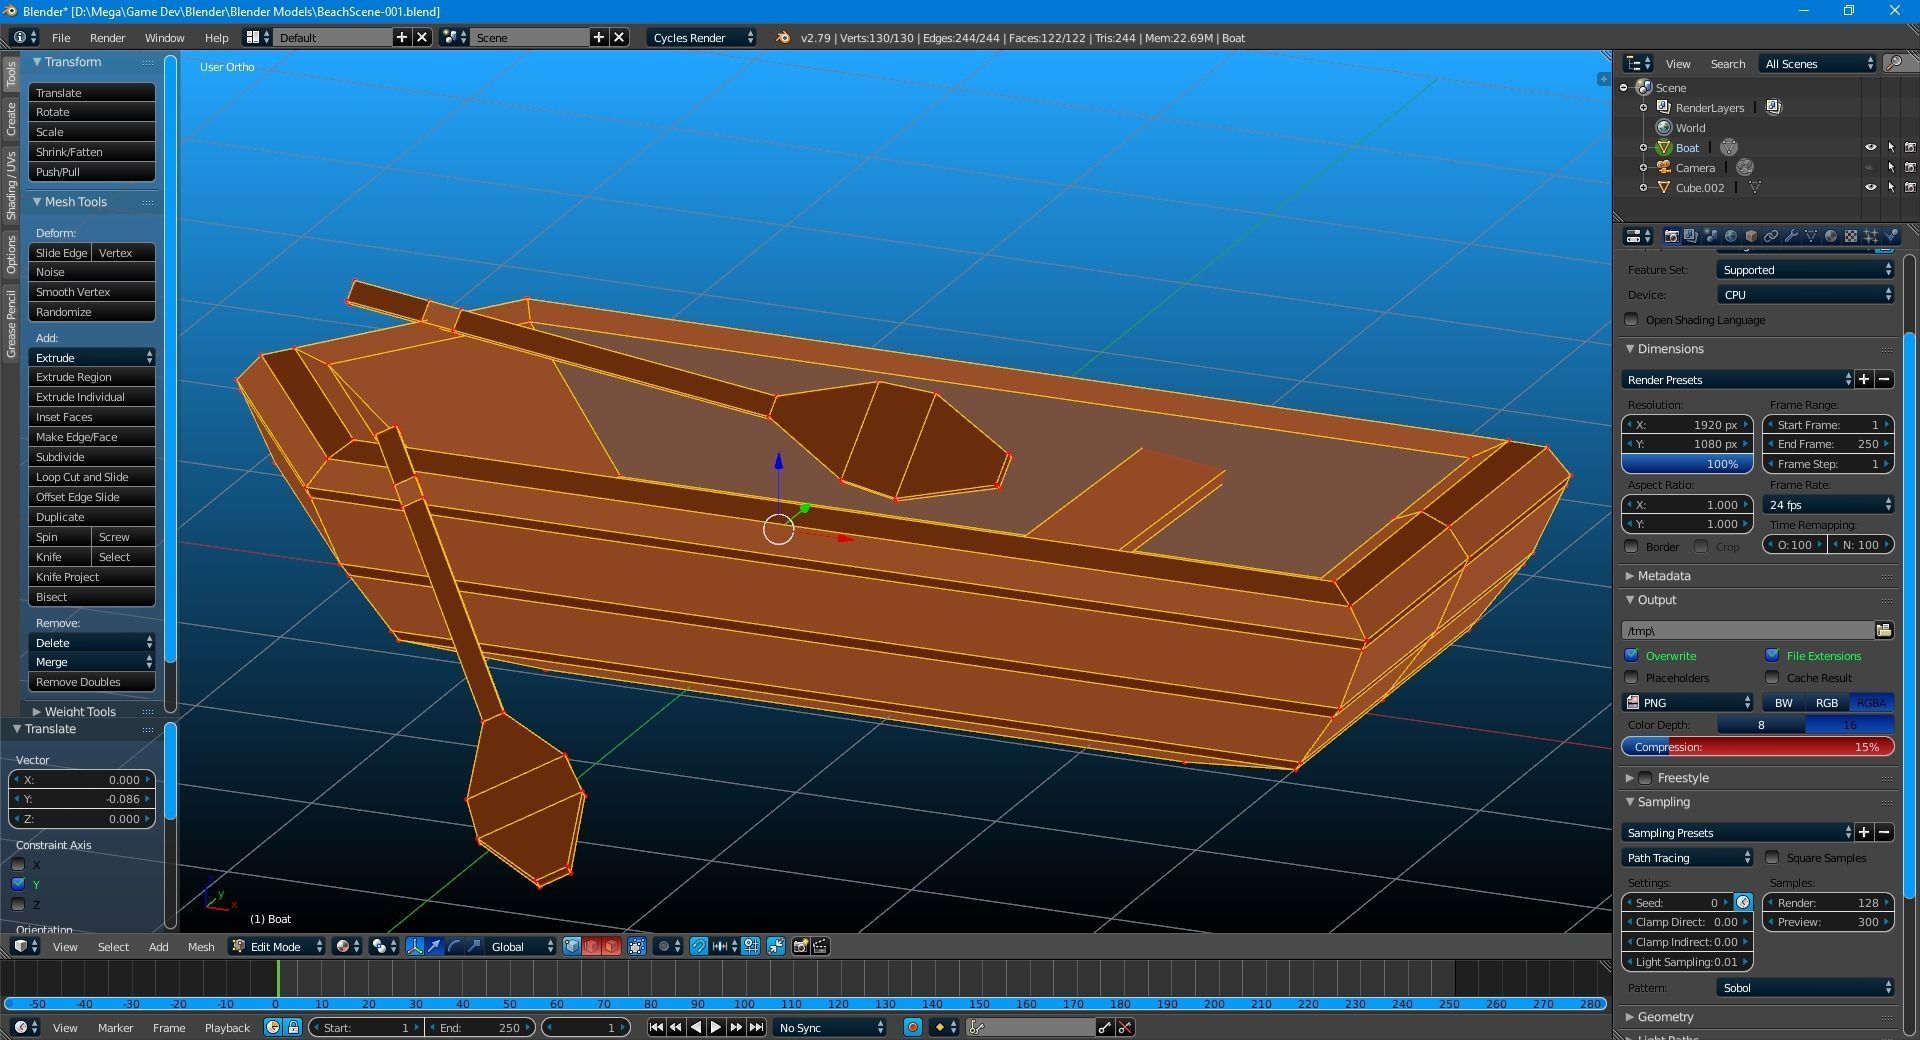This screenshot has height=1040, width=1920.
Task: Open the Scene properties tab
Action: pos(1710,236)
